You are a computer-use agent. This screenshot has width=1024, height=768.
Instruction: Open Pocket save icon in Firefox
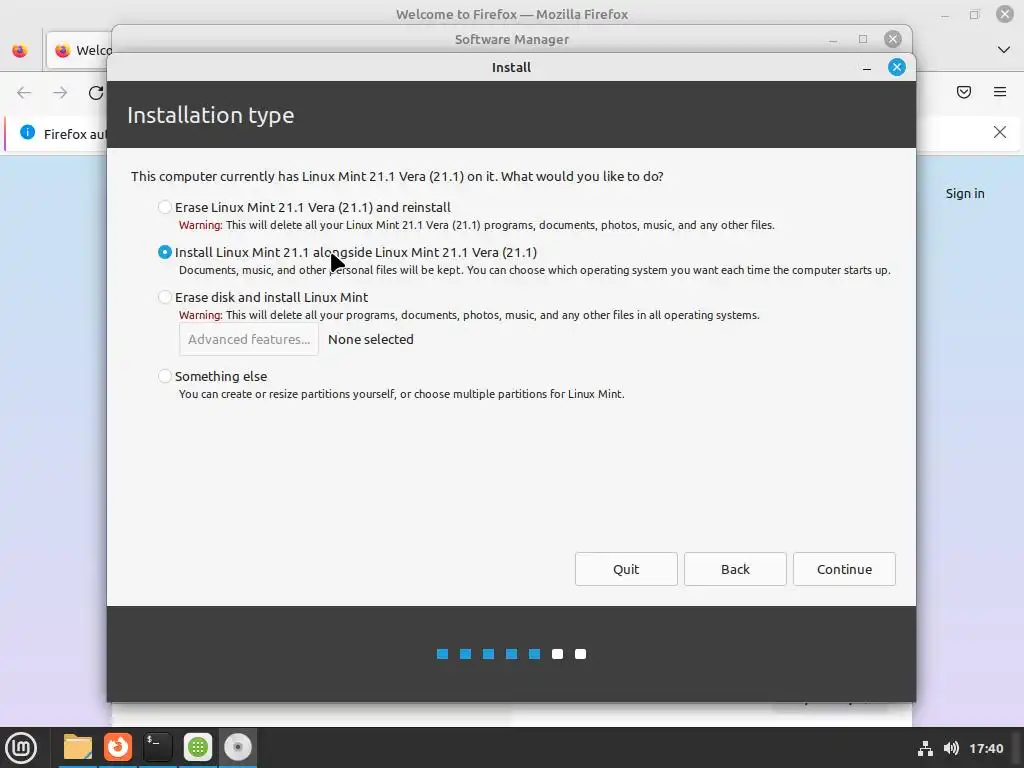(964, 92)
